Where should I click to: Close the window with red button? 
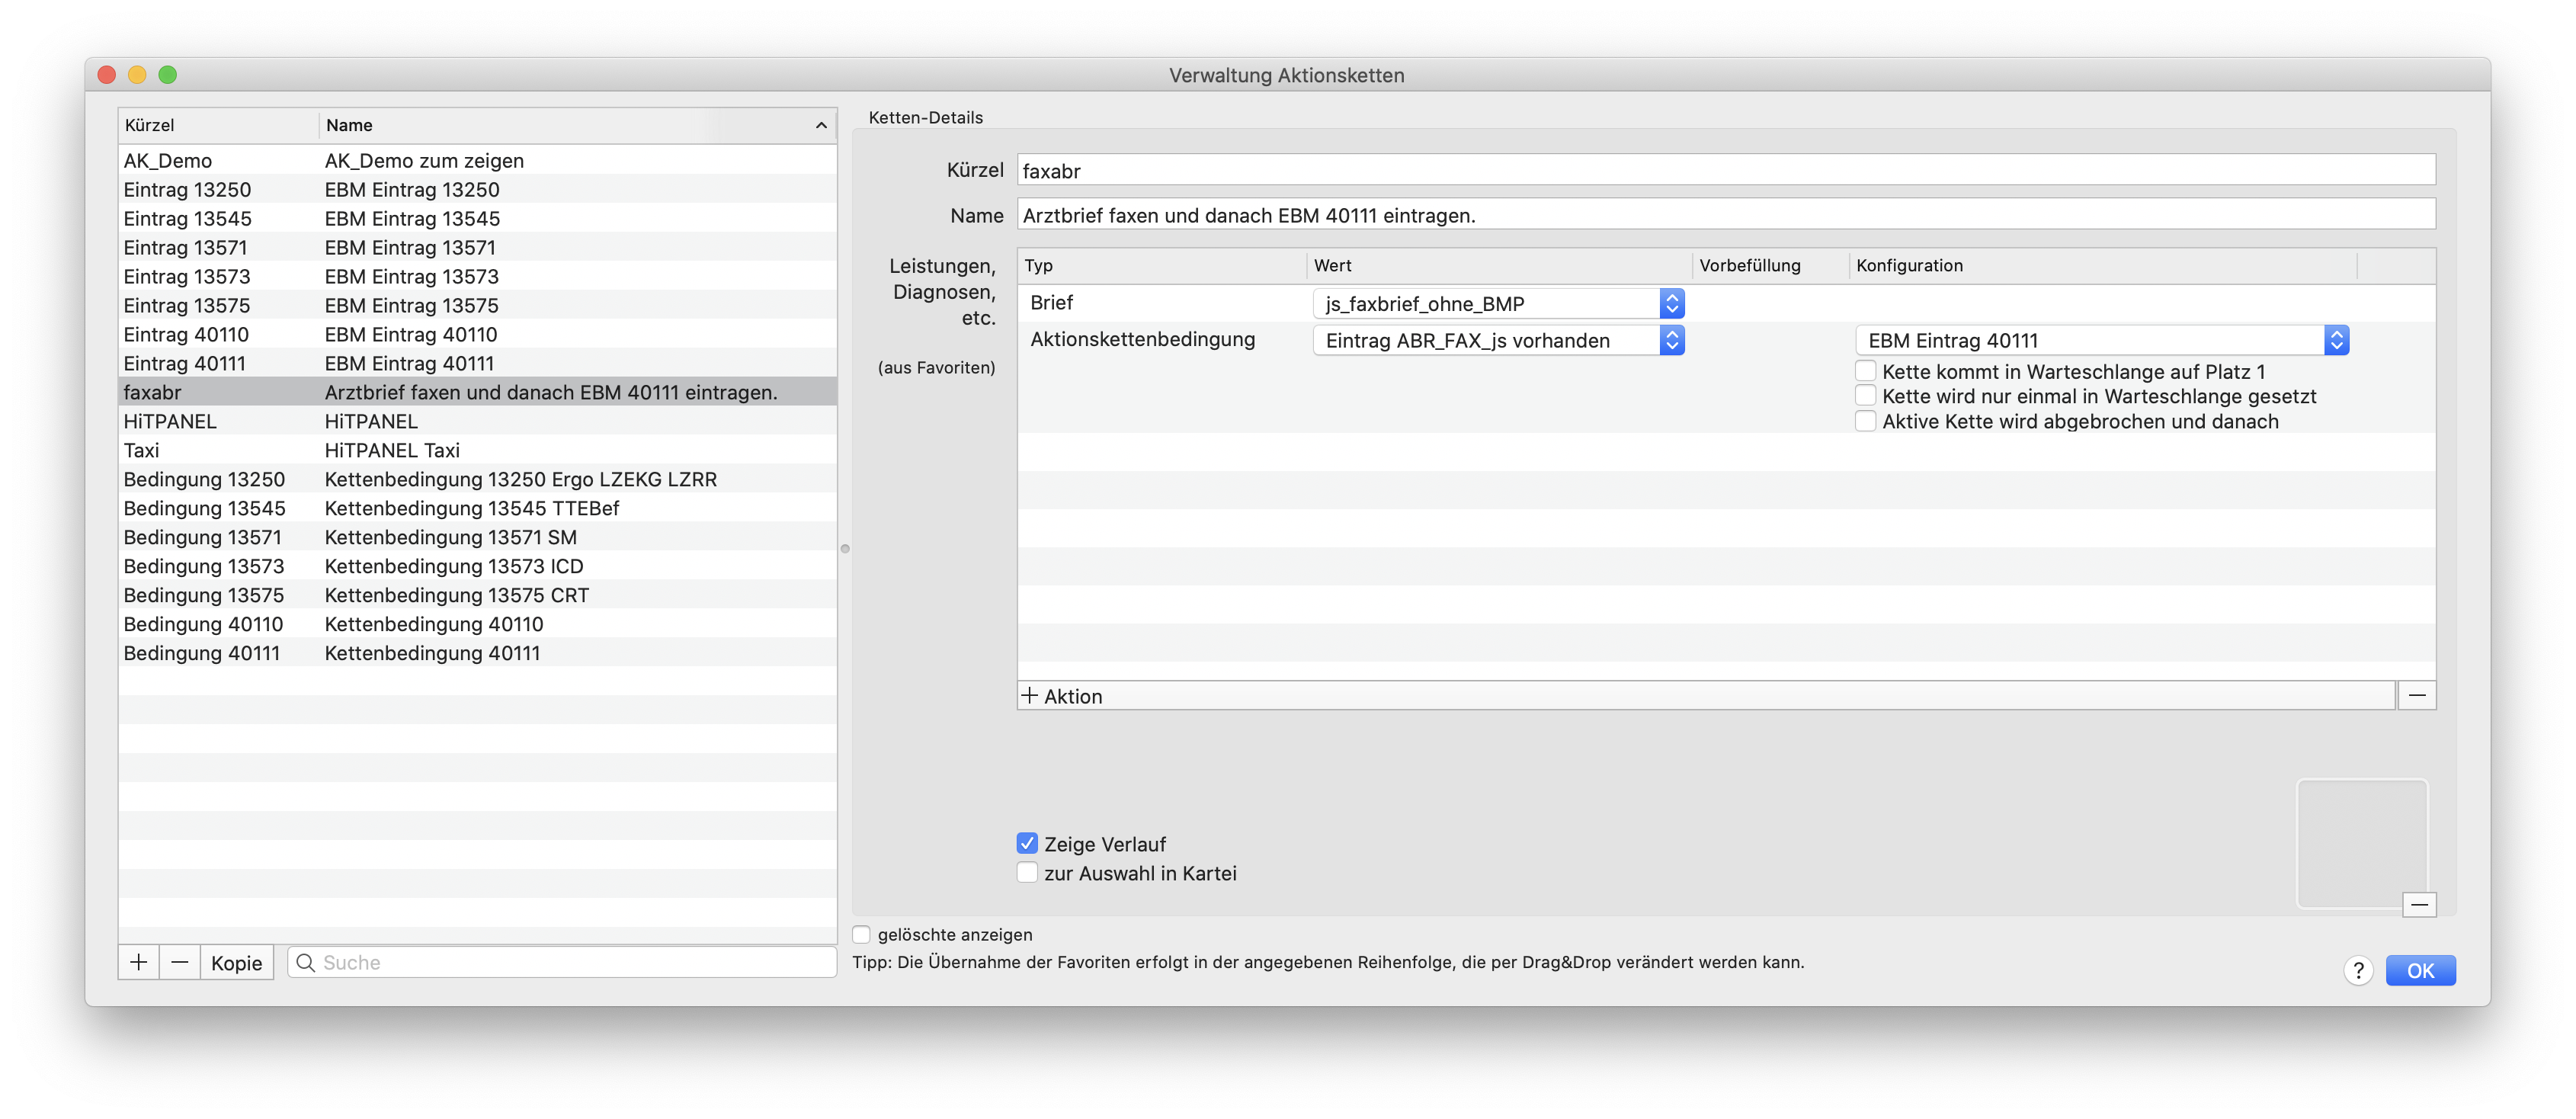point(107,74)
